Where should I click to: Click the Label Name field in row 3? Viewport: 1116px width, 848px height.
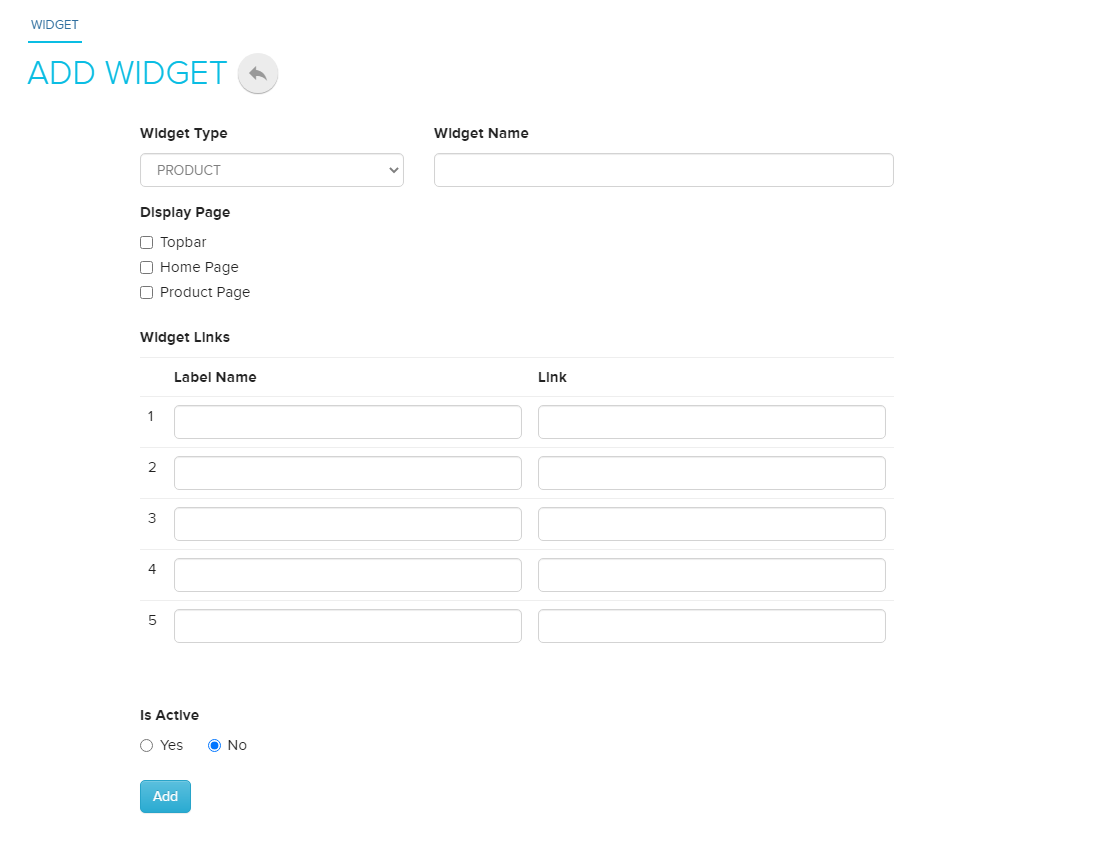pyautogui.click(x=348, y=524)
